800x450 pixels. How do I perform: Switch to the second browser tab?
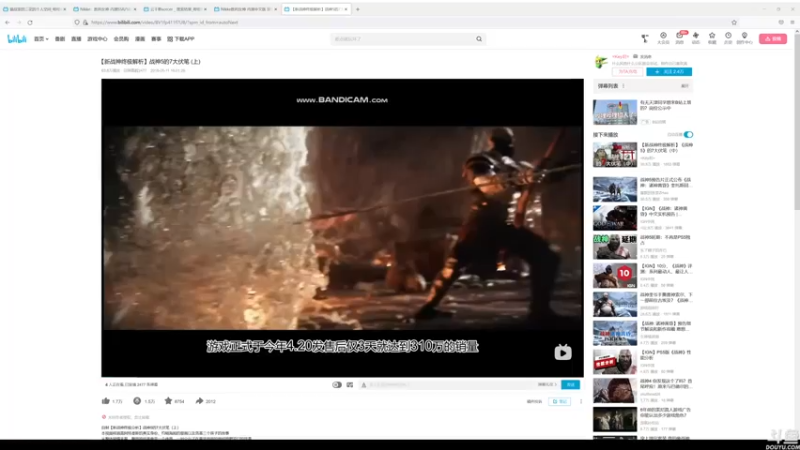point(105,9)
